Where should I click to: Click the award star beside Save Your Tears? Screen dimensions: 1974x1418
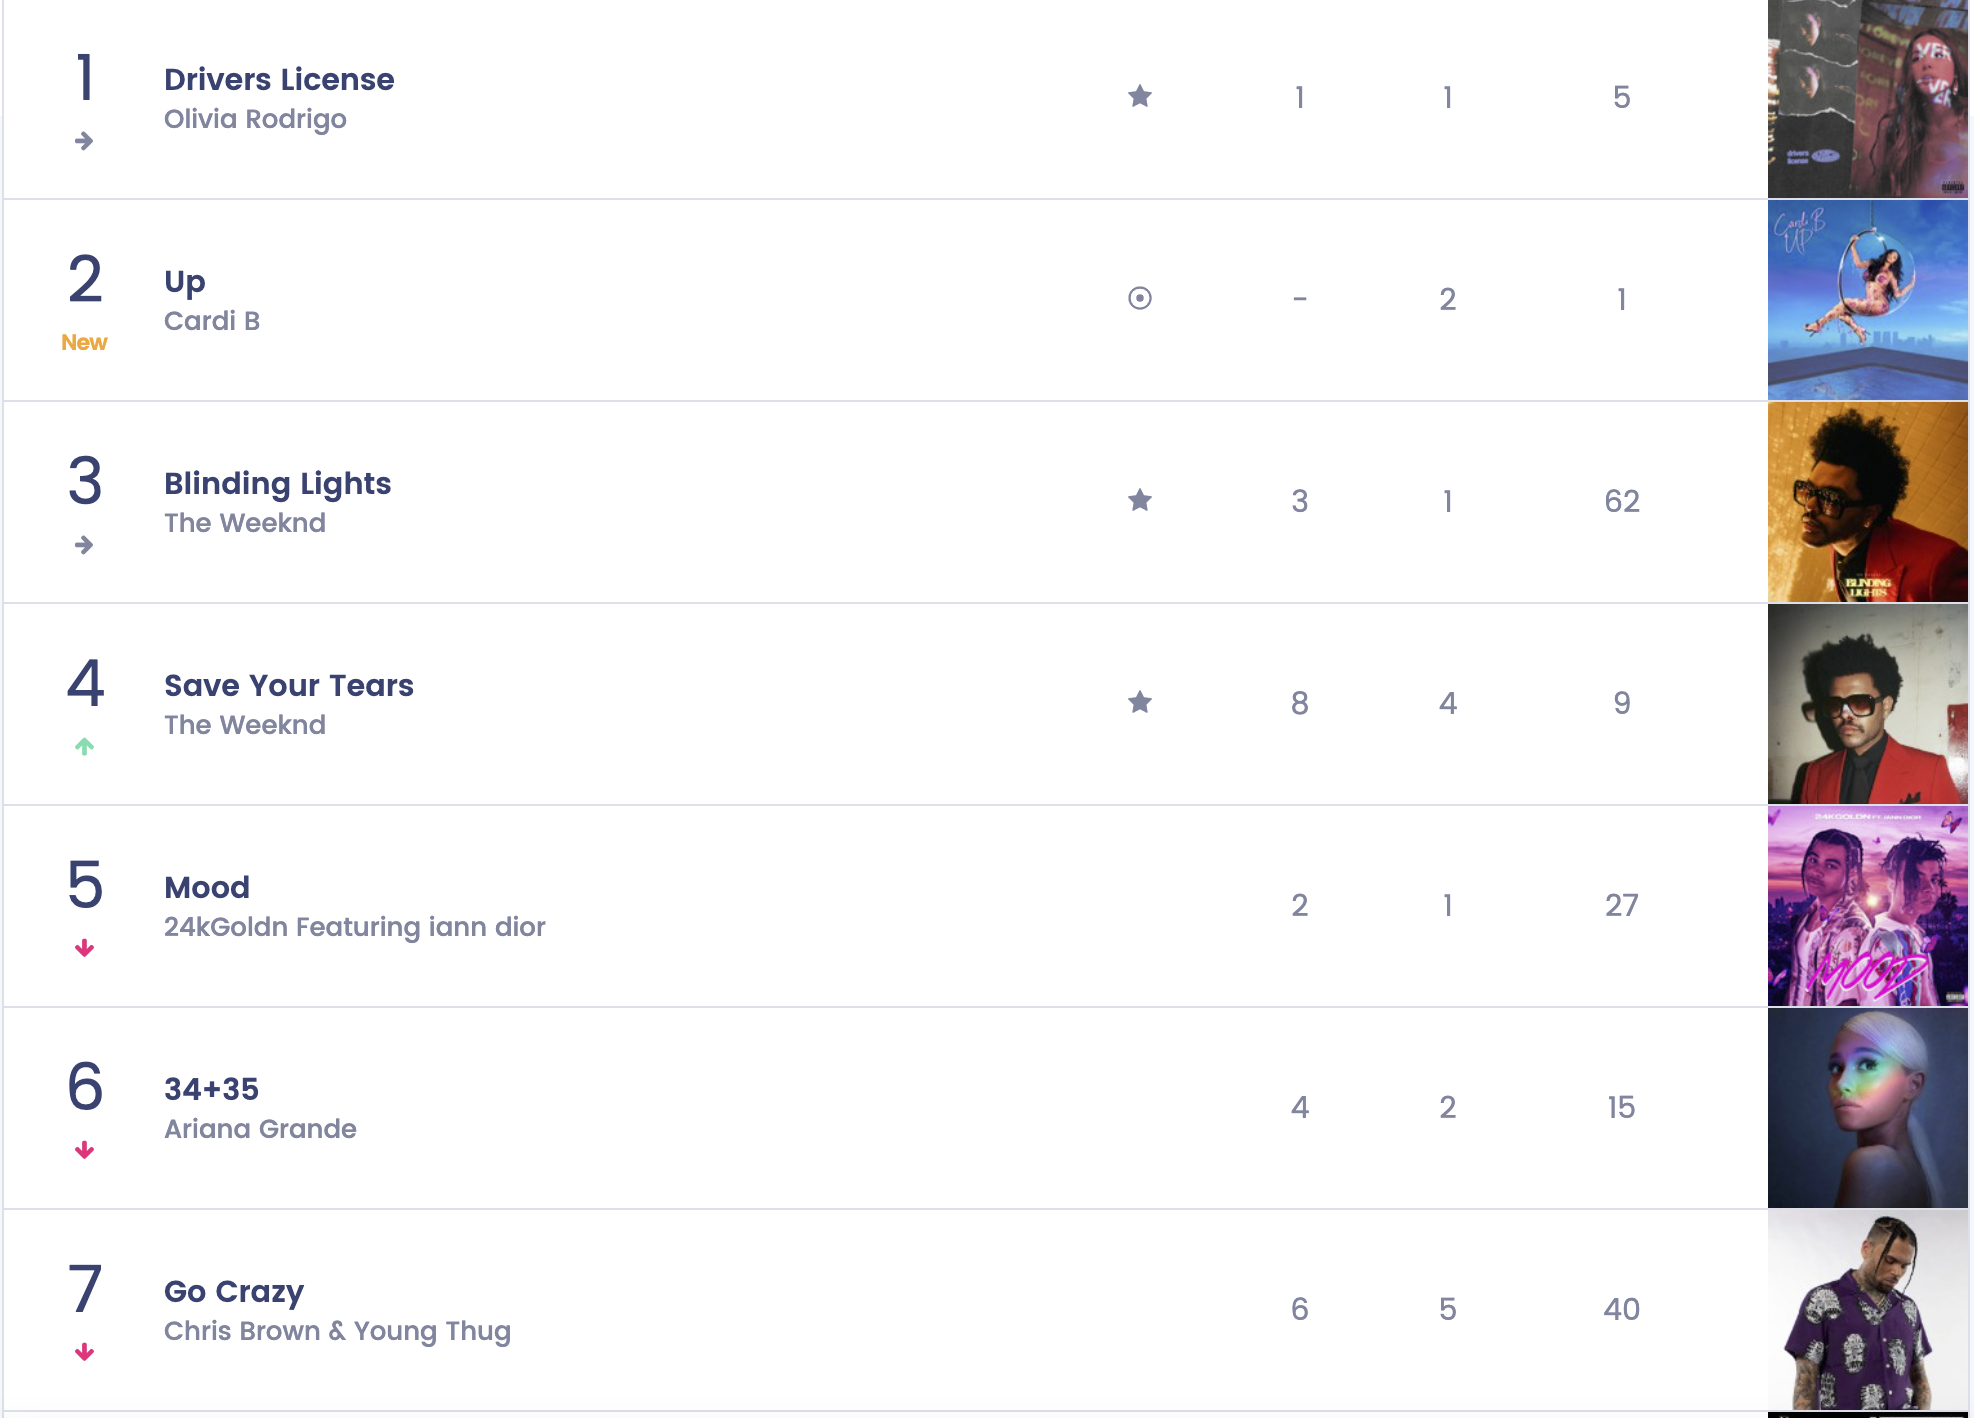click(1139, 703)
